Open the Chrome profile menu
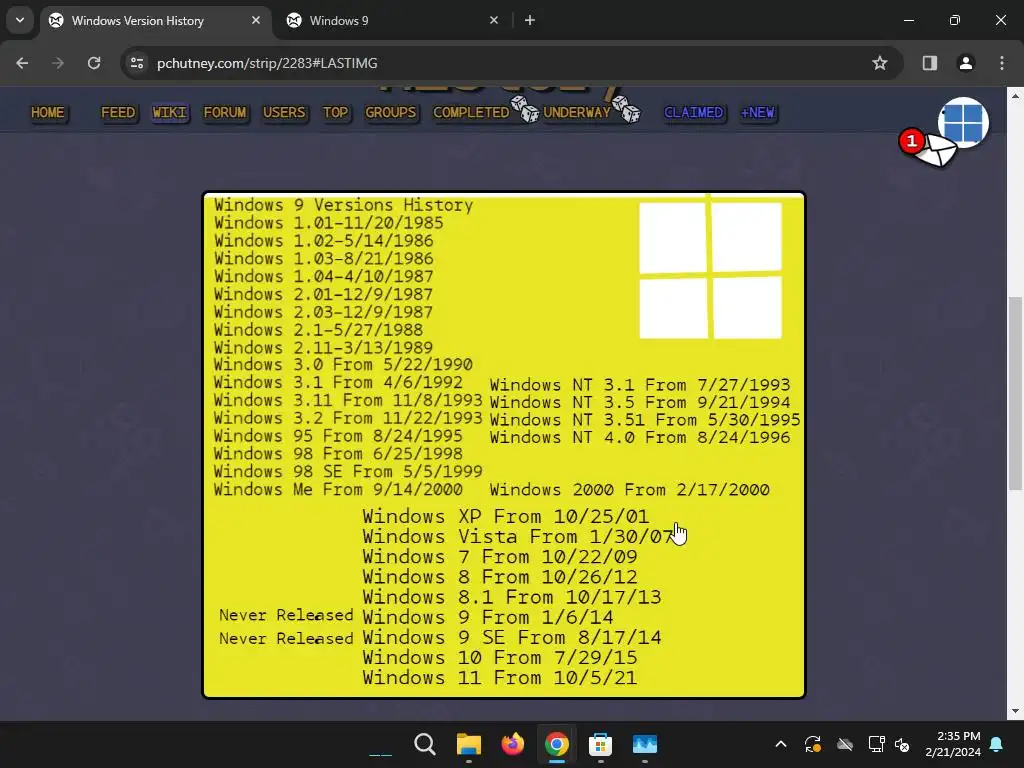The image size is (1024, 768). [x=966, y=63]
